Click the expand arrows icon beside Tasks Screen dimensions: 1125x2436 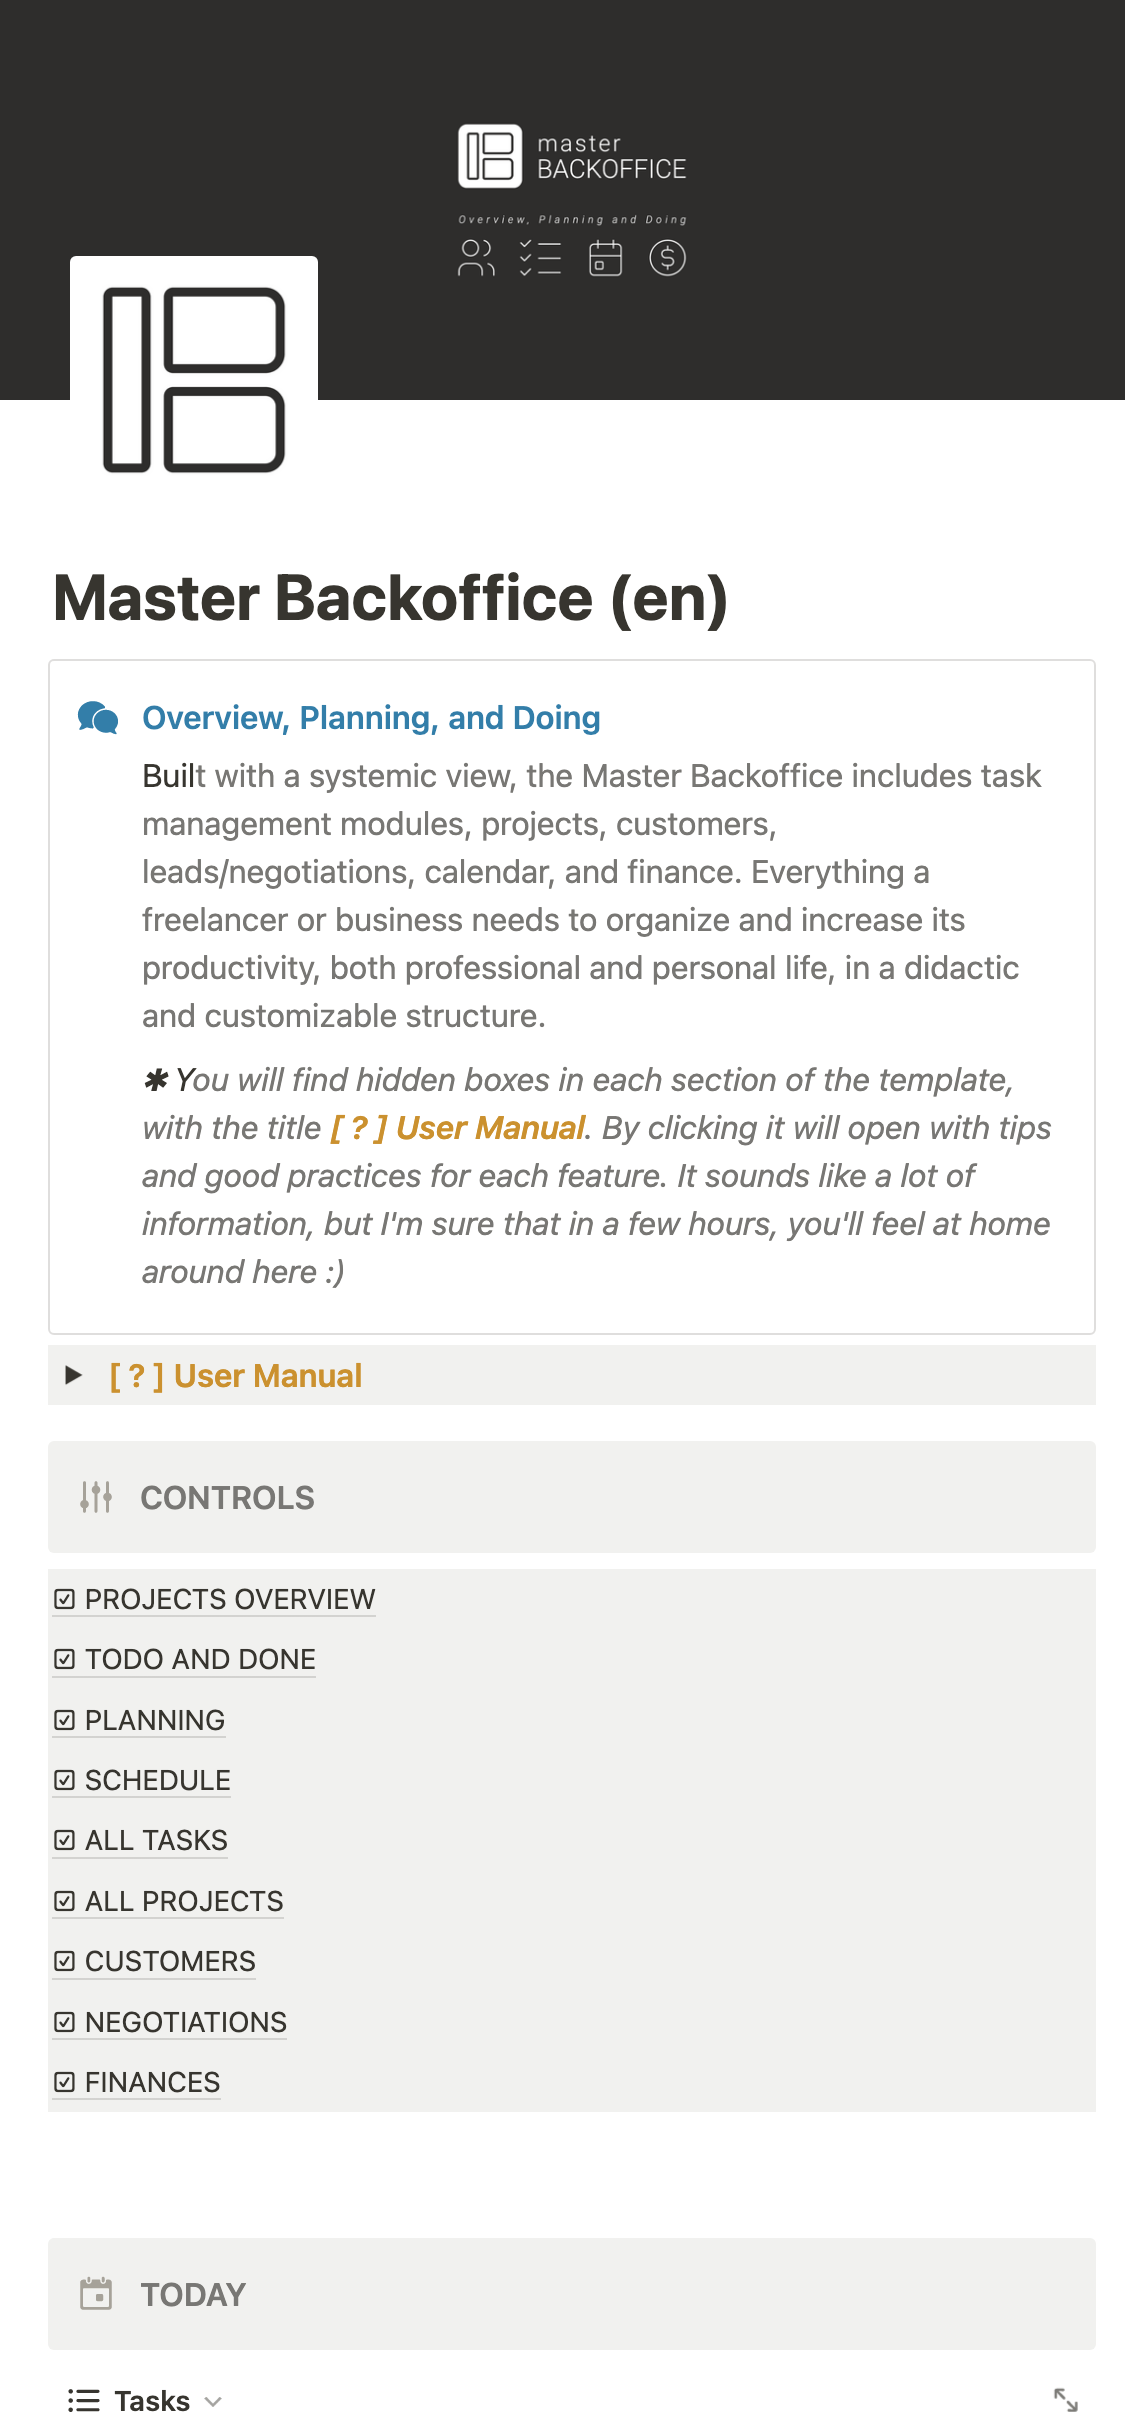(1066, 2400)
